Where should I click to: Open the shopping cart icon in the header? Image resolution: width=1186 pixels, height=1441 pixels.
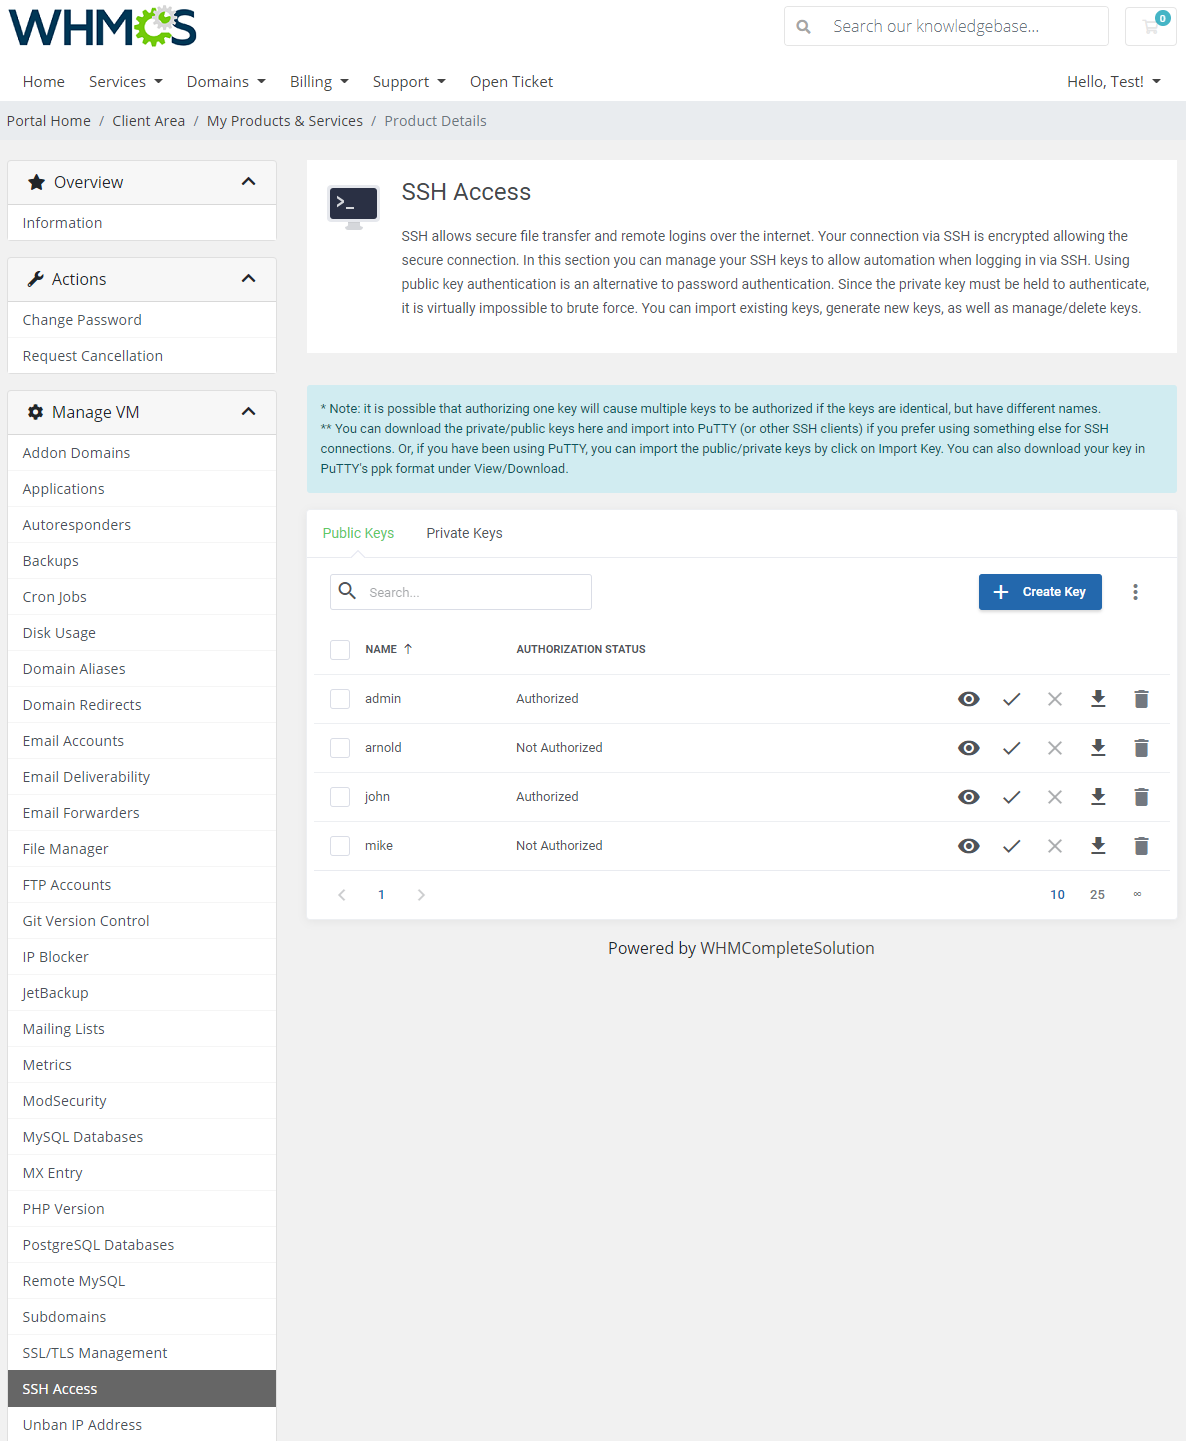coord(1148,26)
